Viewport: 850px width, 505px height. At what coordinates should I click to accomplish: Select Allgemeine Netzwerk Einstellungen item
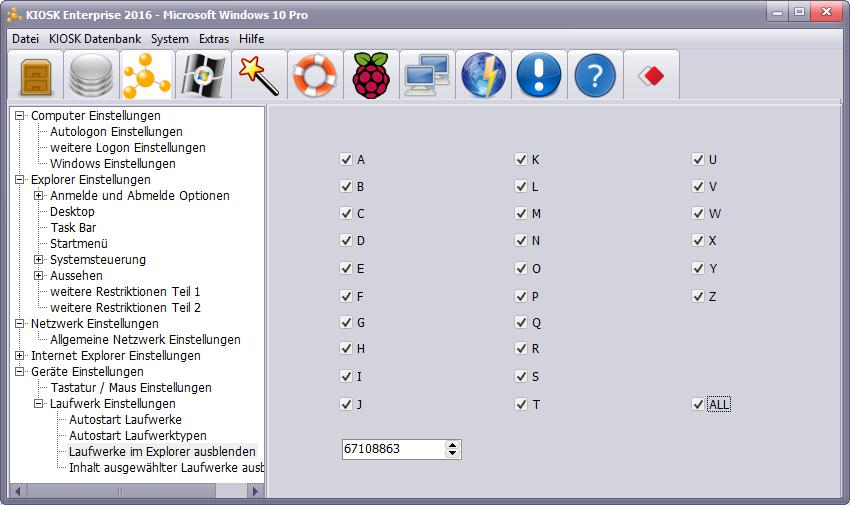[145, 340]
